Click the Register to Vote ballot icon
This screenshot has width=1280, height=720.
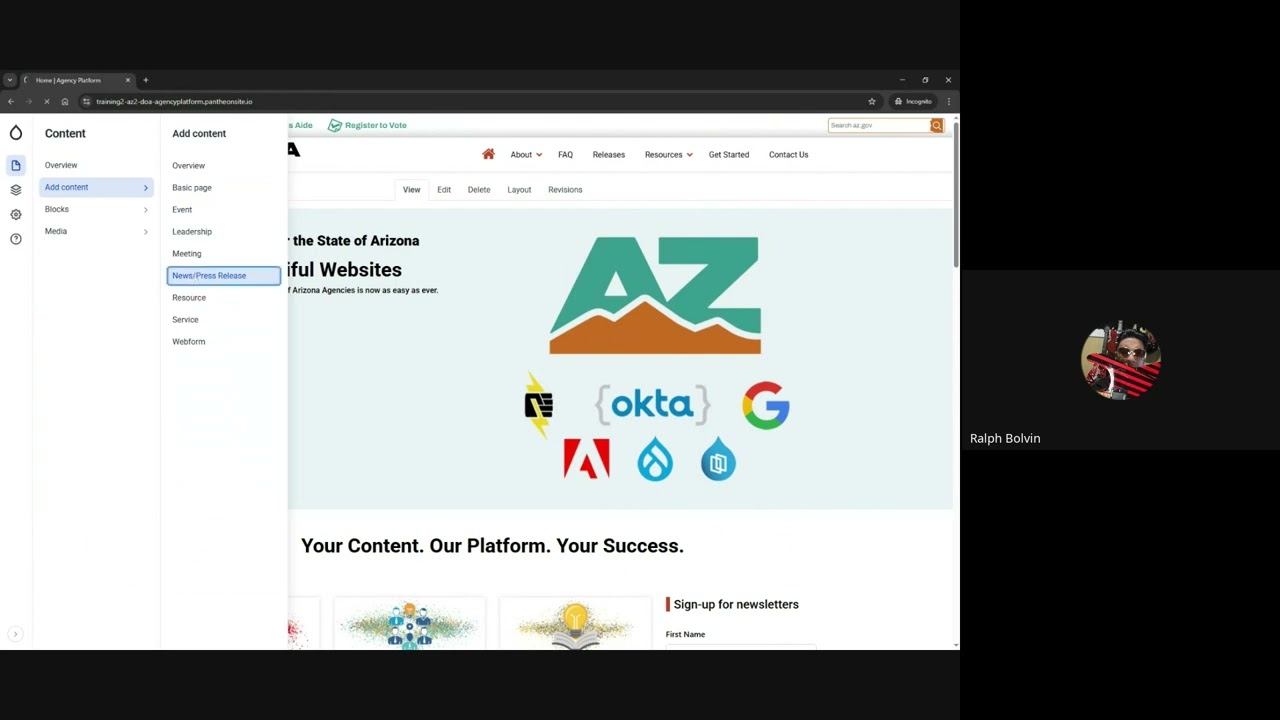(x=335, y=125)
